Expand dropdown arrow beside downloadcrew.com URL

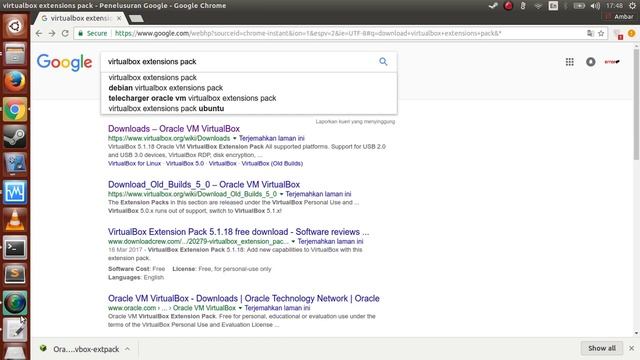click(x=293, y=242)
